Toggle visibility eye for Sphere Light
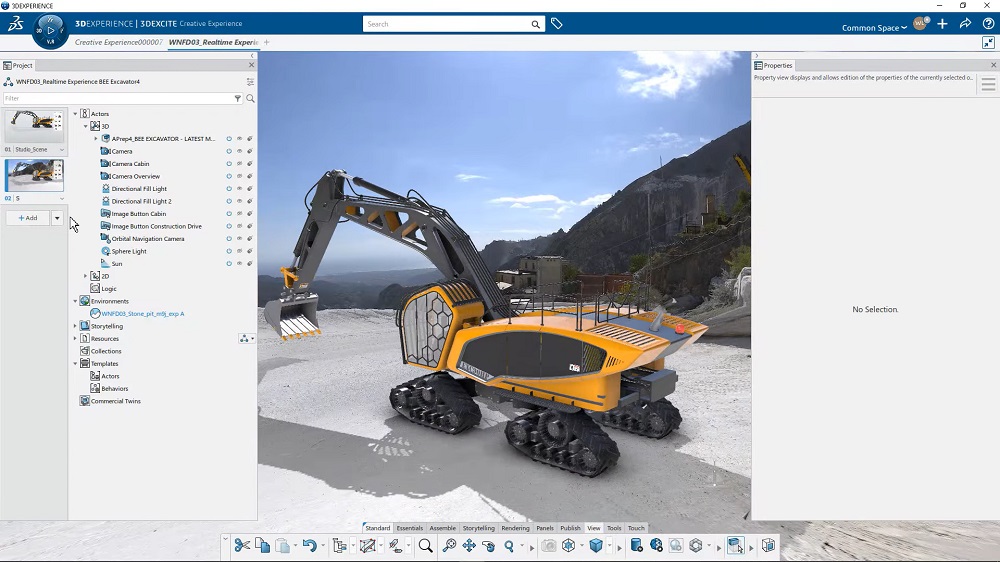The height and width of the screenshot is (562, 1000). 239,251
